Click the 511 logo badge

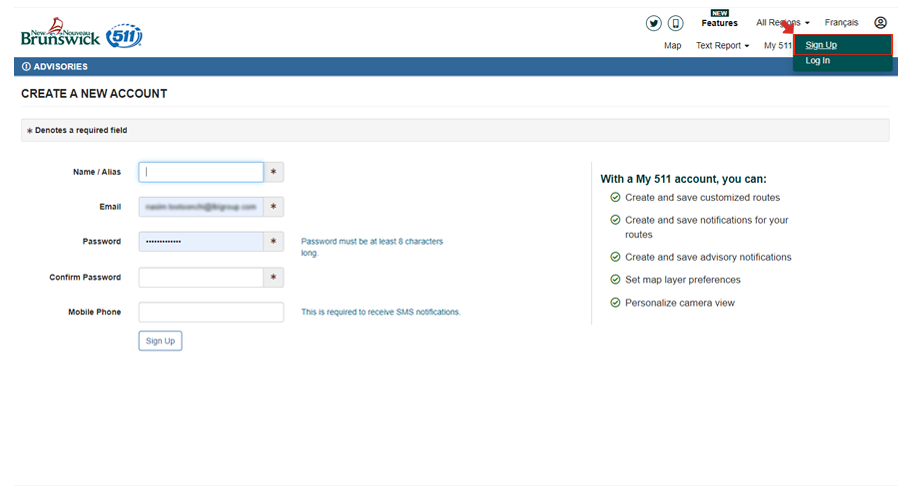point(124,36)
